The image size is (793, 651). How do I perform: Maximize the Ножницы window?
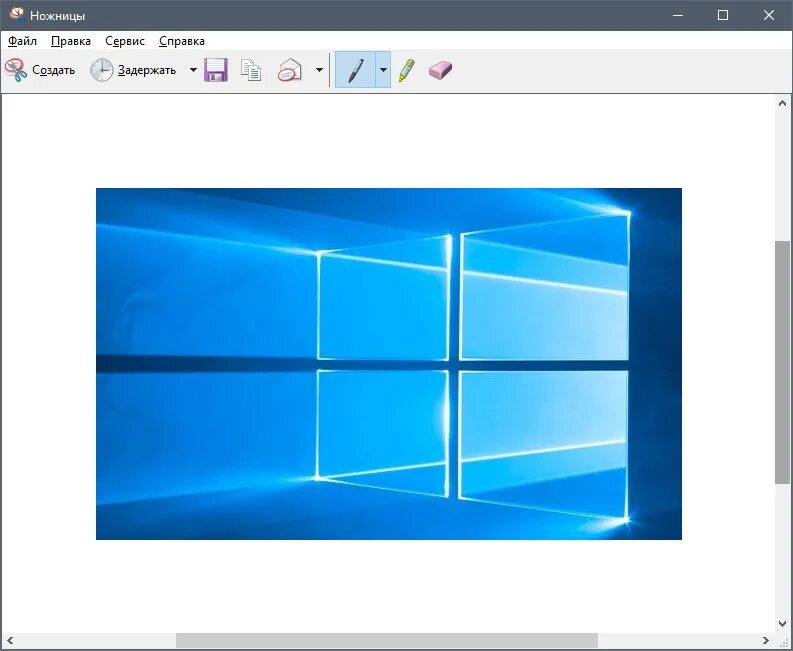pos(723,15)
